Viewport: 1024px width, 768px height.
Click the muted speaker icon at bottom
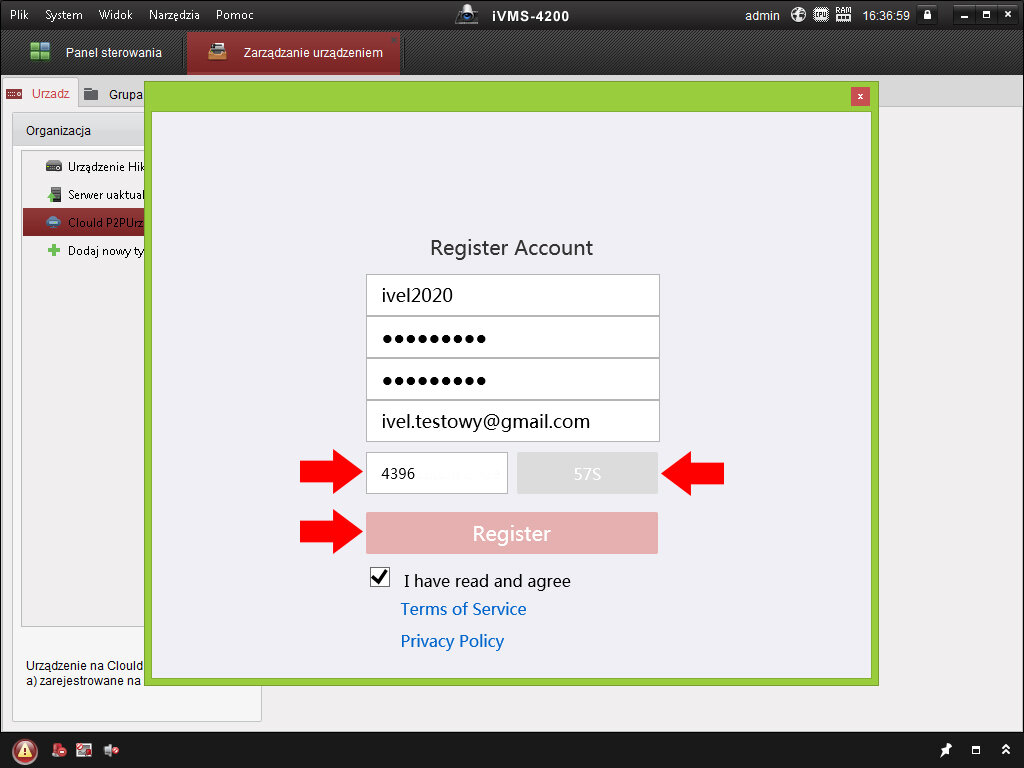click(110, 750)
